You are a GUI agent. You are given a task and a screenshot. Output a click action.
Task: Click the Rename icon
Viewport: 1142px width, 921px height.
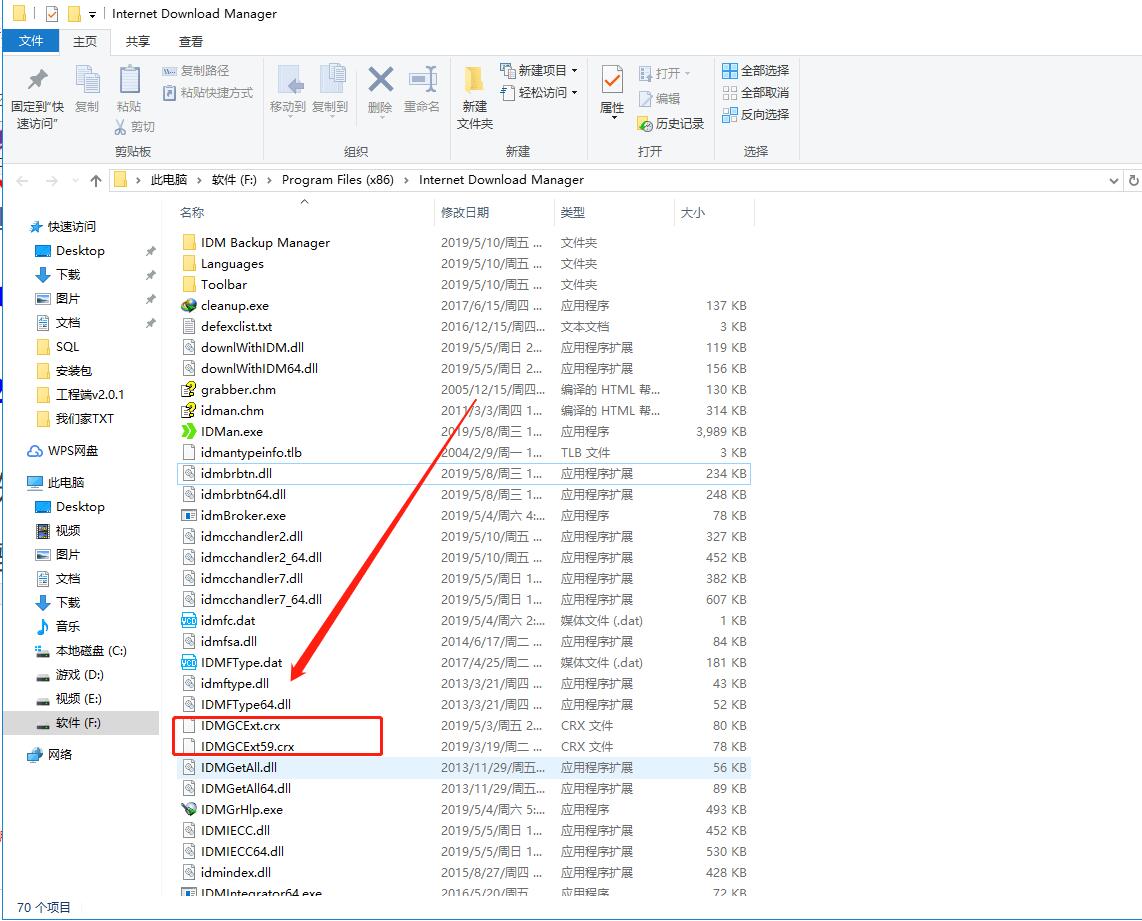(422, 79)
